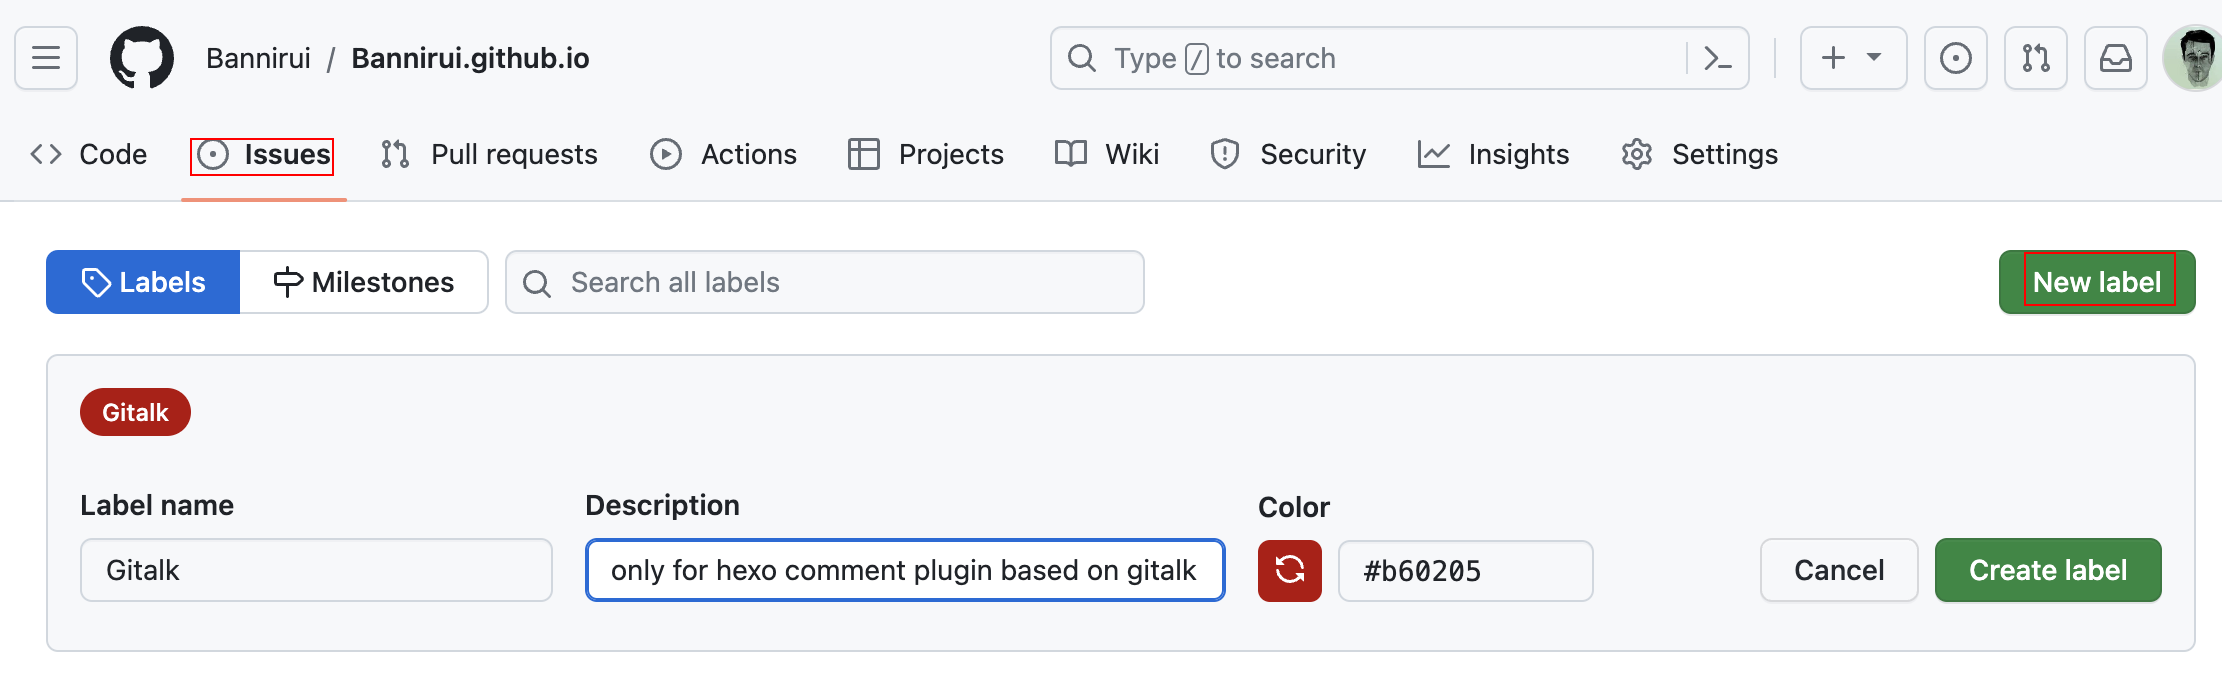Open pull requests icon in header
This screenshot has height=682, width=2222.
tap(2035, 58)
